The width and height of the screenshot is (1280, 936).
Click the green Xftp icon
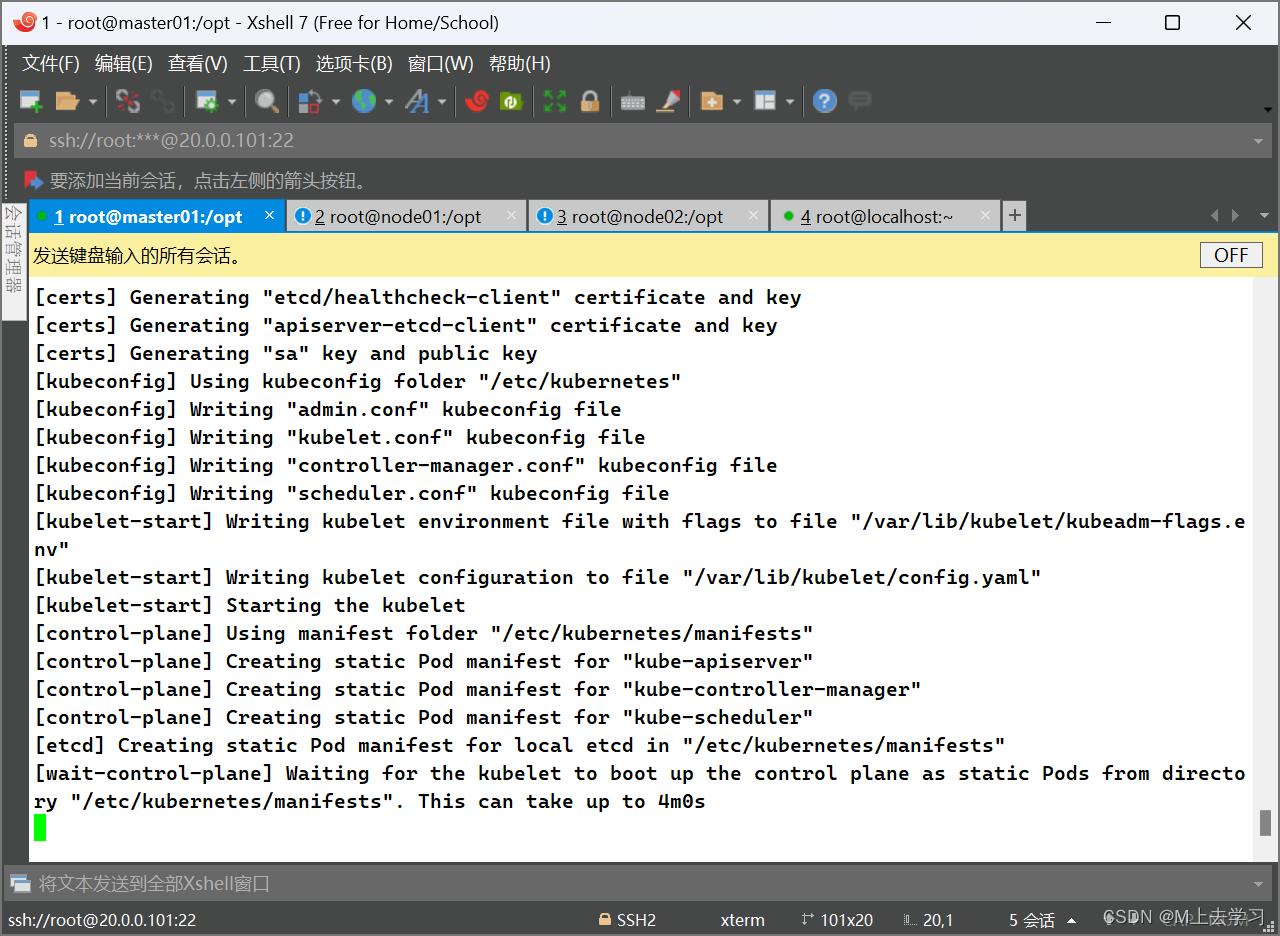(x=511, y=101)
